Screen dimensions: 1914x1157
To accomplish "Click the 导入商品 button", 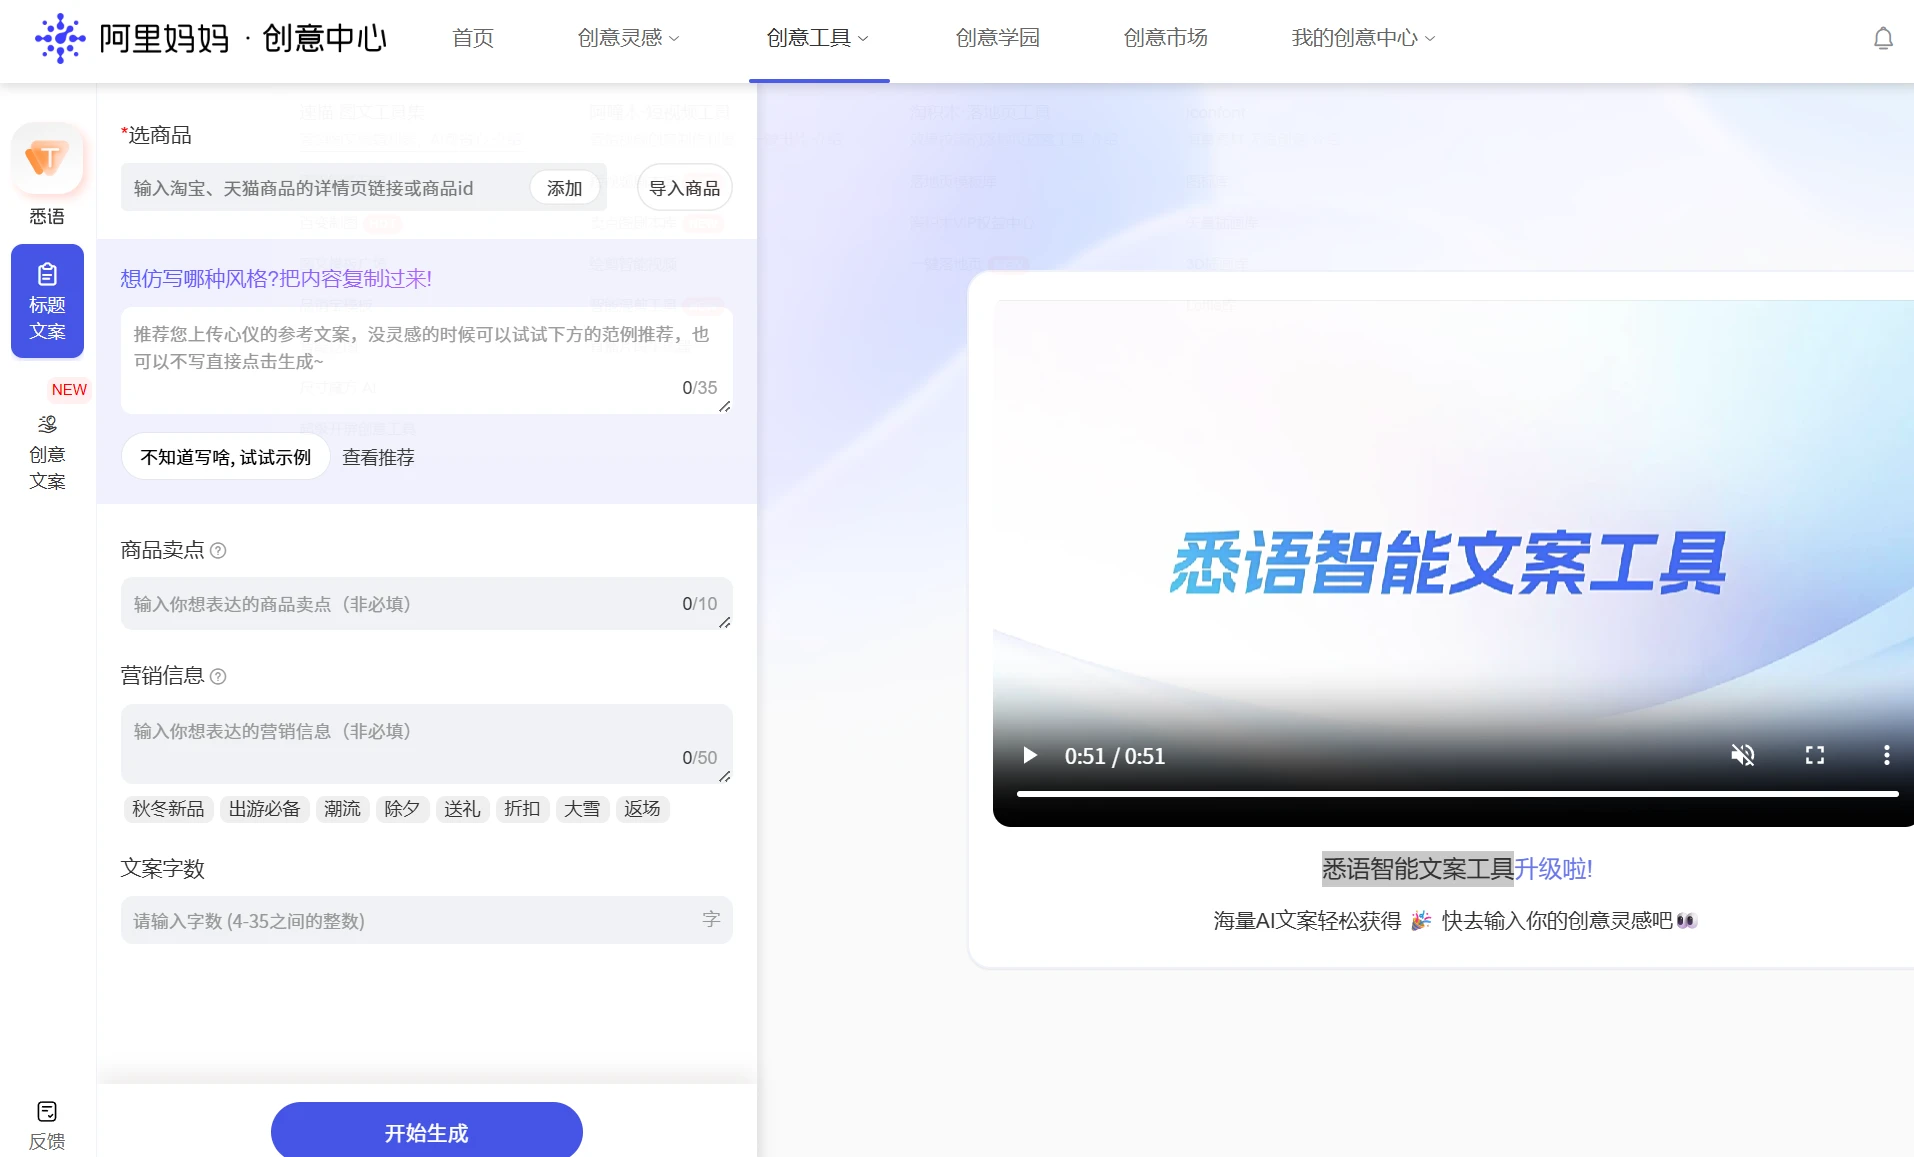I will pyautogui.click(x=684, y=188).
